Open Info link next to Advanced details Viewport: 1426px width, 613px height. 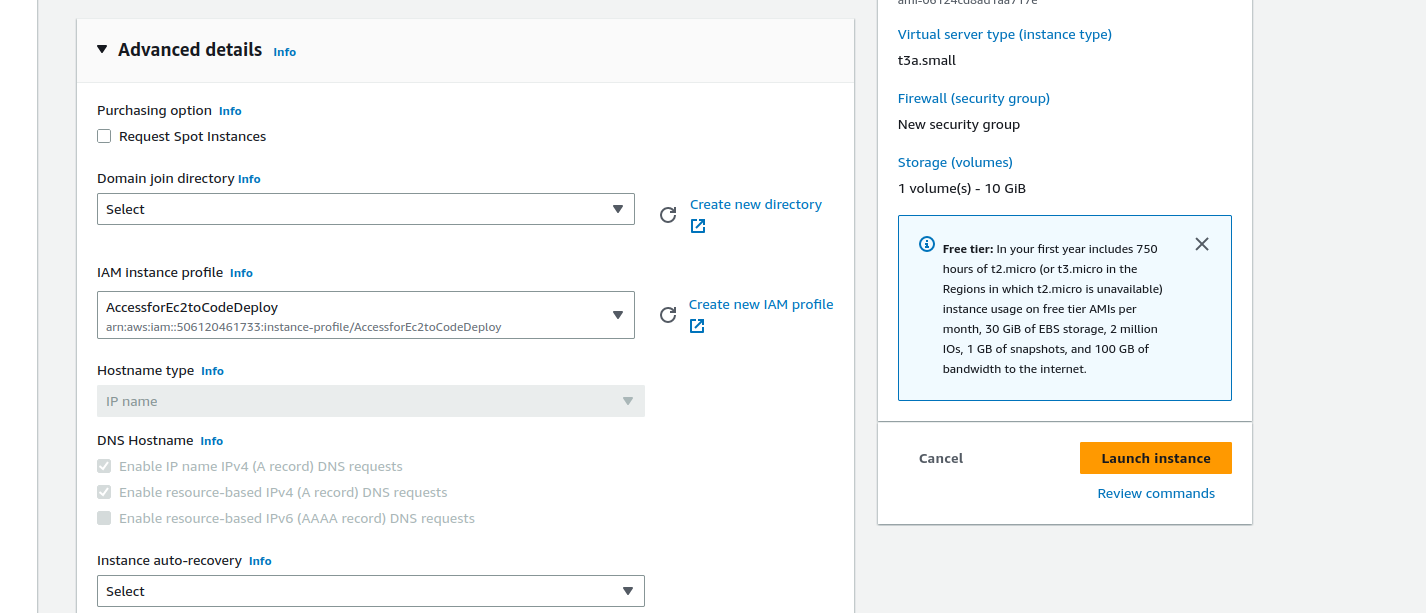click(x=285, y=52)
